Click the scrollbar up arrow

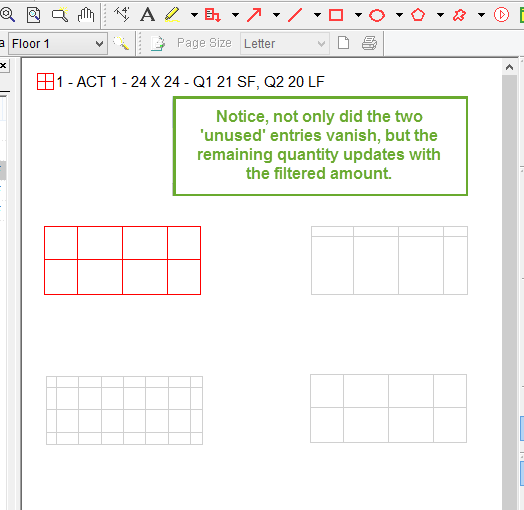[x=509, y=67]
